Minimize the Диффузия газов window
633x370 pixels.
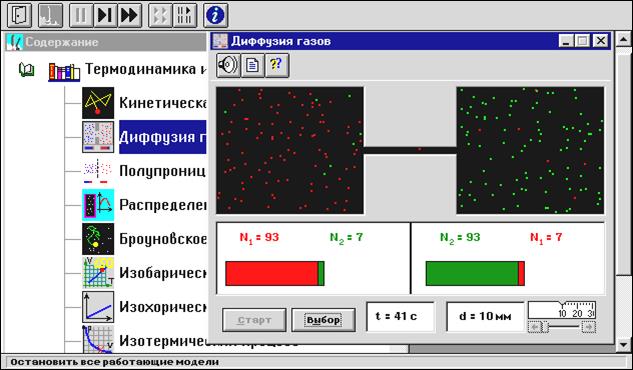pyautogui.click(x=566, y=41)
